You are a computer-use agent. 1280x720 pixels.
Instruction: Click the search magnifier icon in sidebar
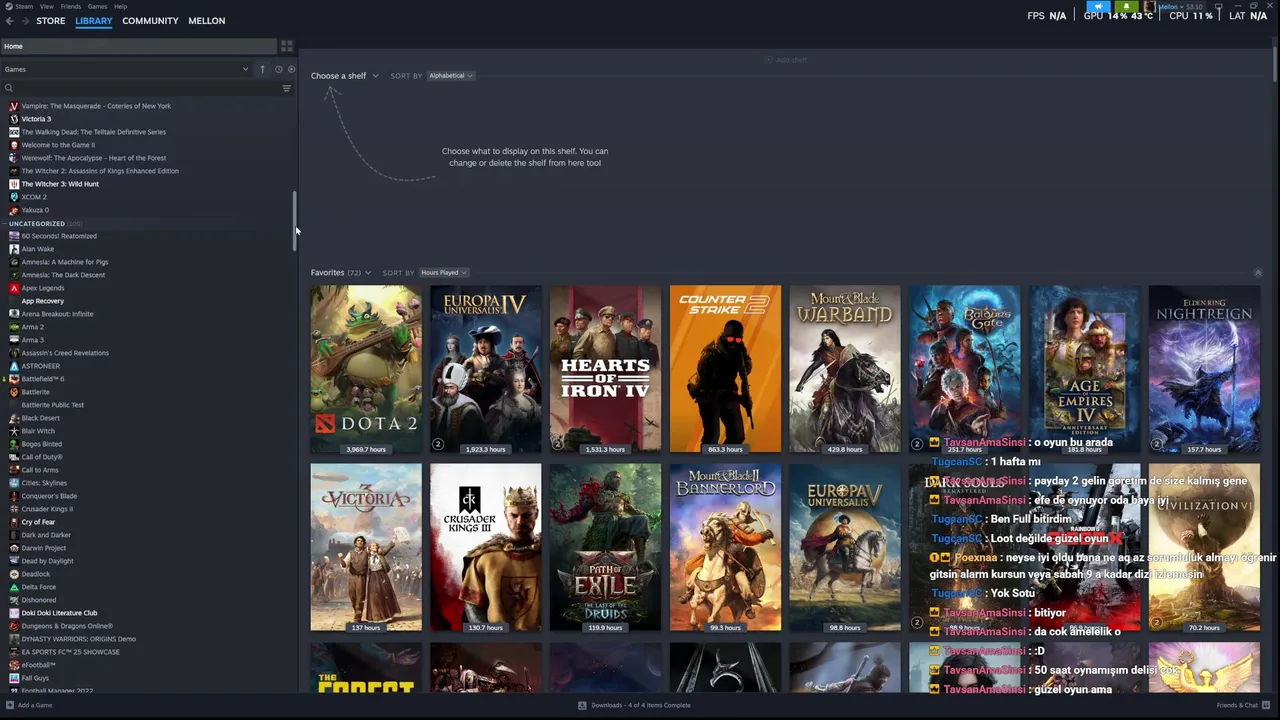9,88
